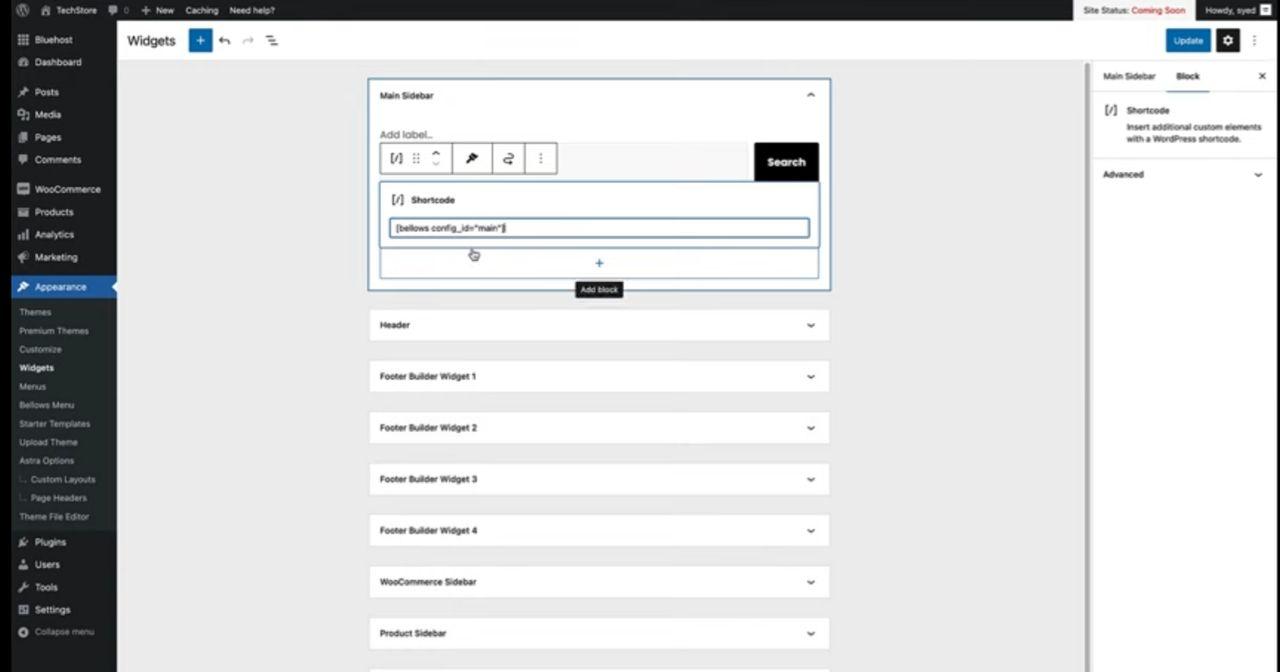Open the settings gear near the Update button

pyautogui.click(x=1227, y=40)
